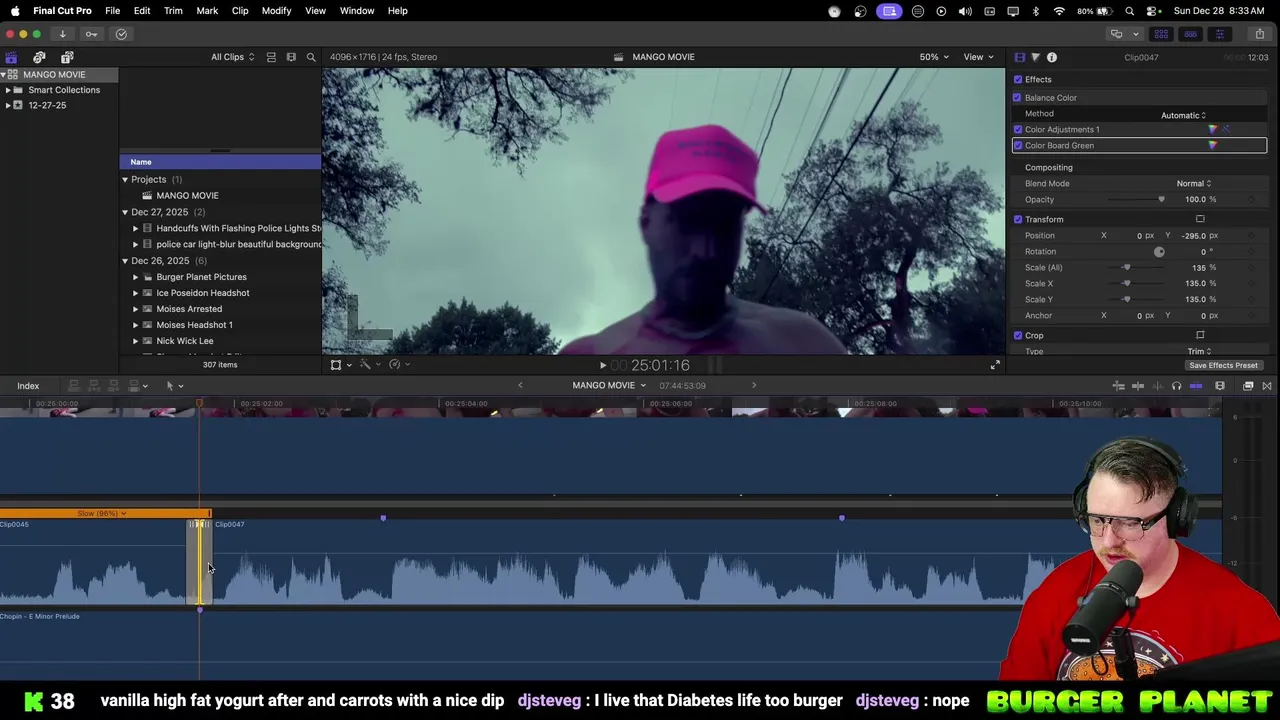Enter full screen viewer playback
Viewport: 1280px width, 720px height.
(x=994, y=365)
